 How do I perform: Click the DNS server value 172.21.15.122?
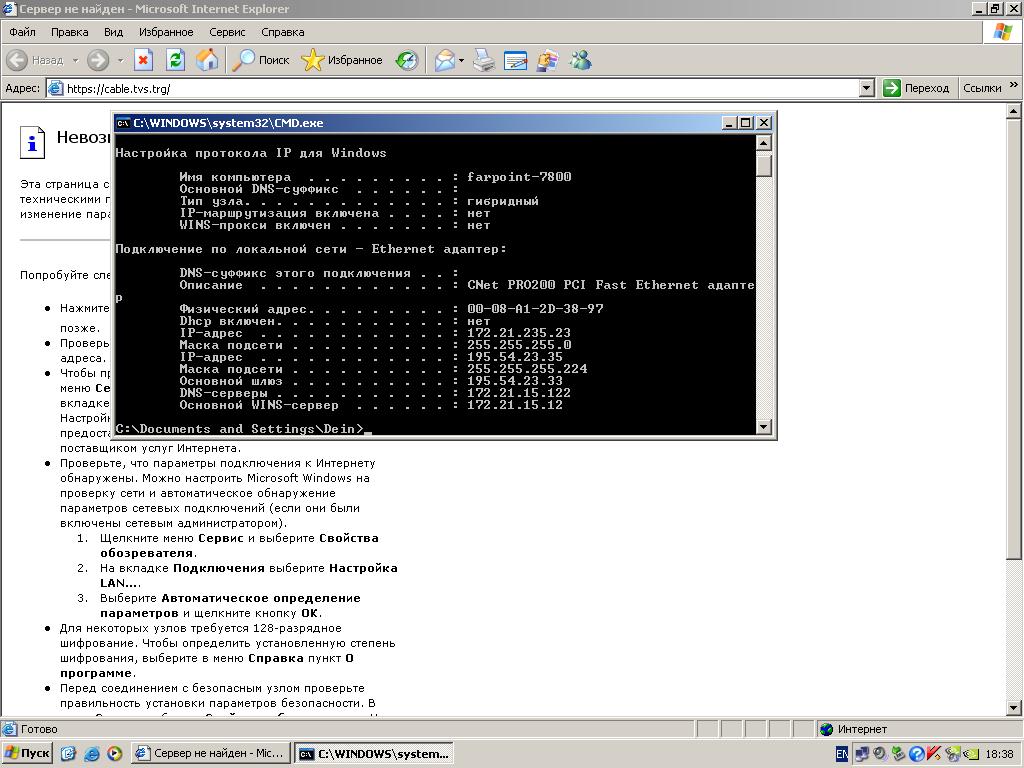tap(519, 392)
